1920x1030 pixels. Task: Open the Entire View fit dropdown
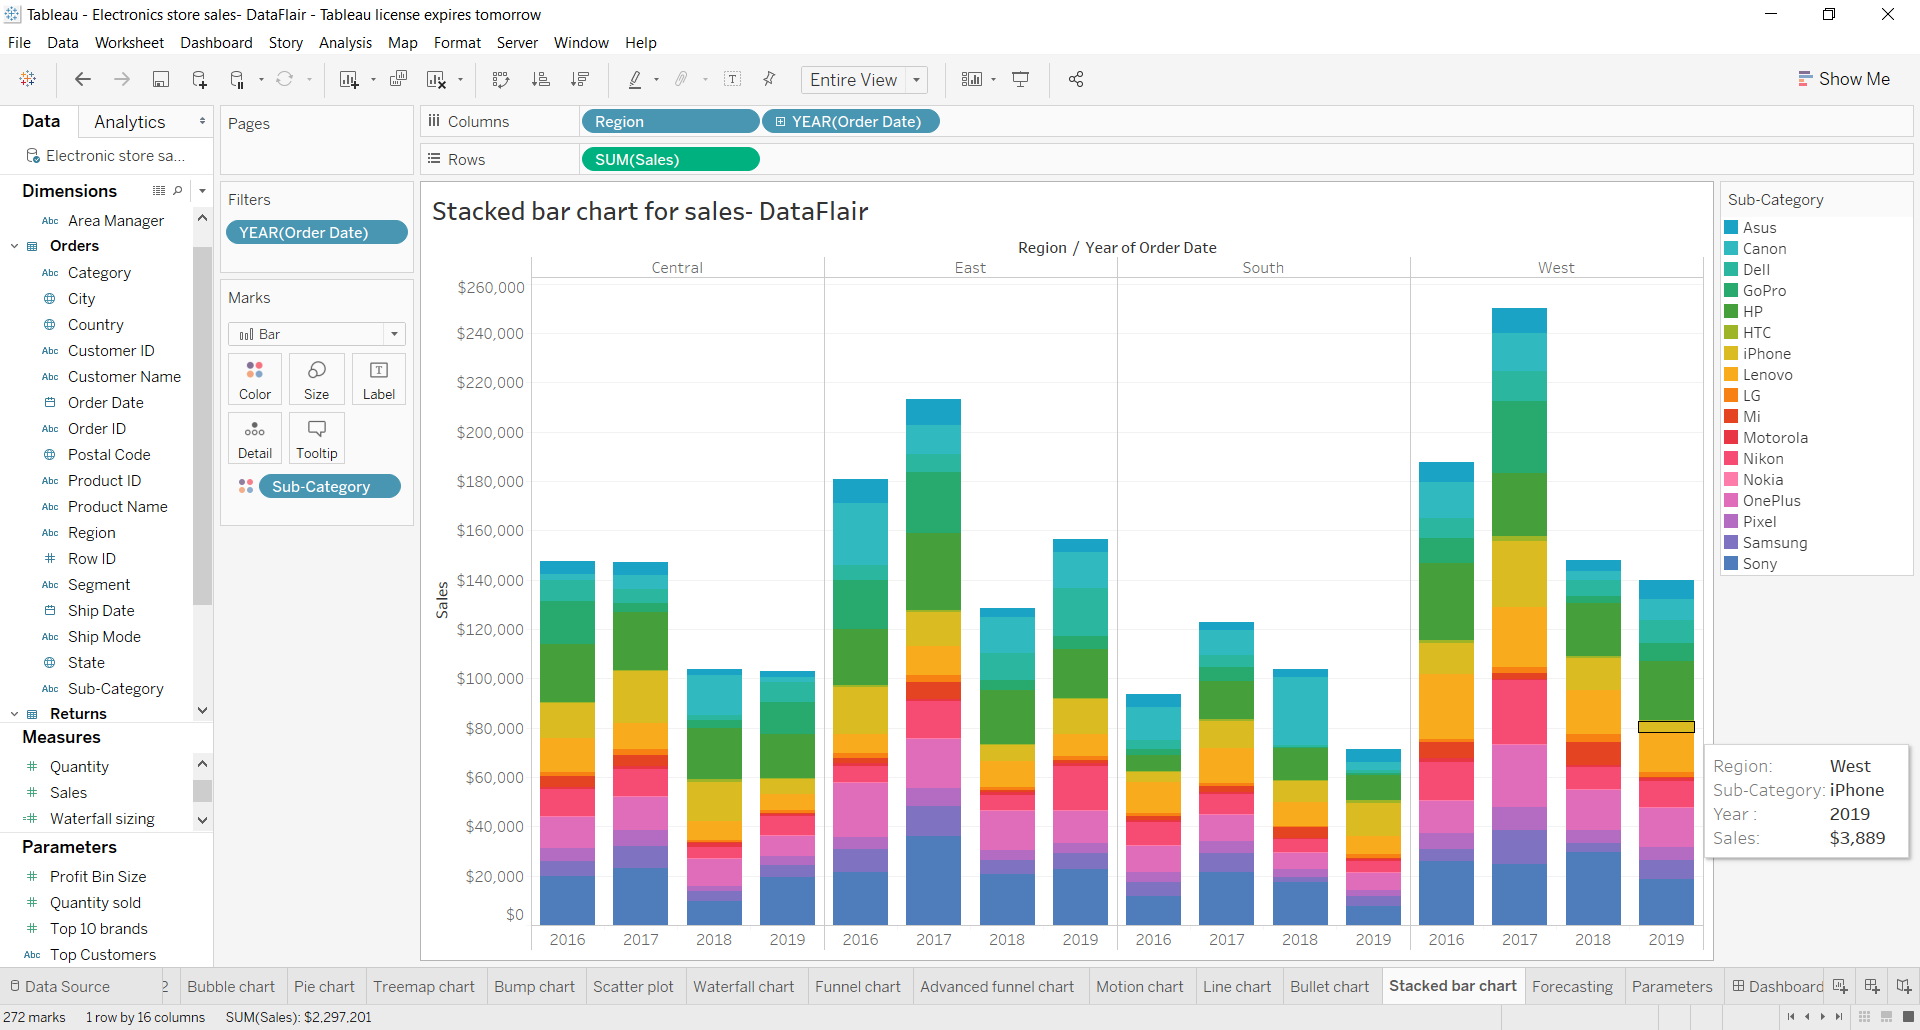click(916, 79)
